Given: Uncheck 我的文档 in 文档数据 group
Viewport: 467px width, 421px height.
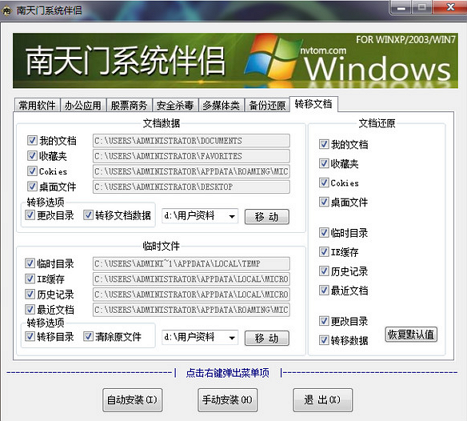Looking at the screenshot, I should click(x=32, y=140).
